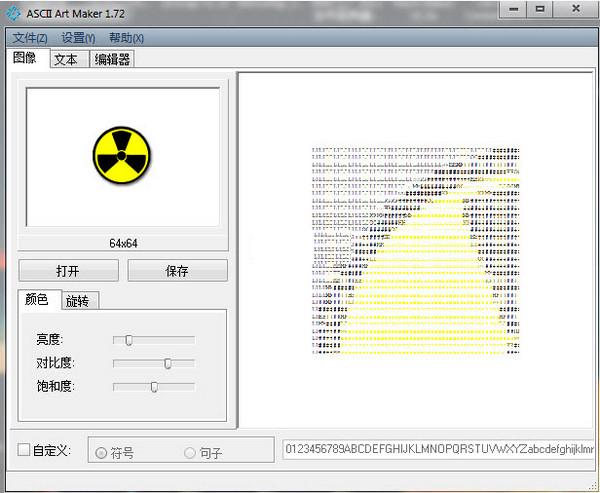Select the 句子 radio button
The width and height of the screenshot is (600, 493).
[190, 453]
